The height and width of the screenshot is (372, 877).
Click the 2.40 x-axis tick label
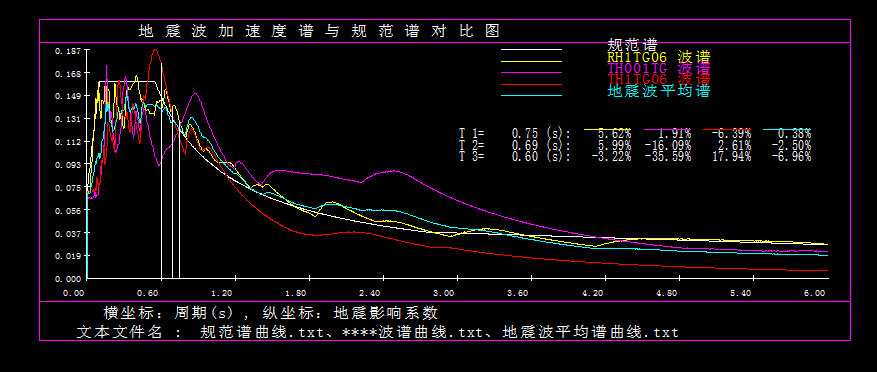point(369,293)
